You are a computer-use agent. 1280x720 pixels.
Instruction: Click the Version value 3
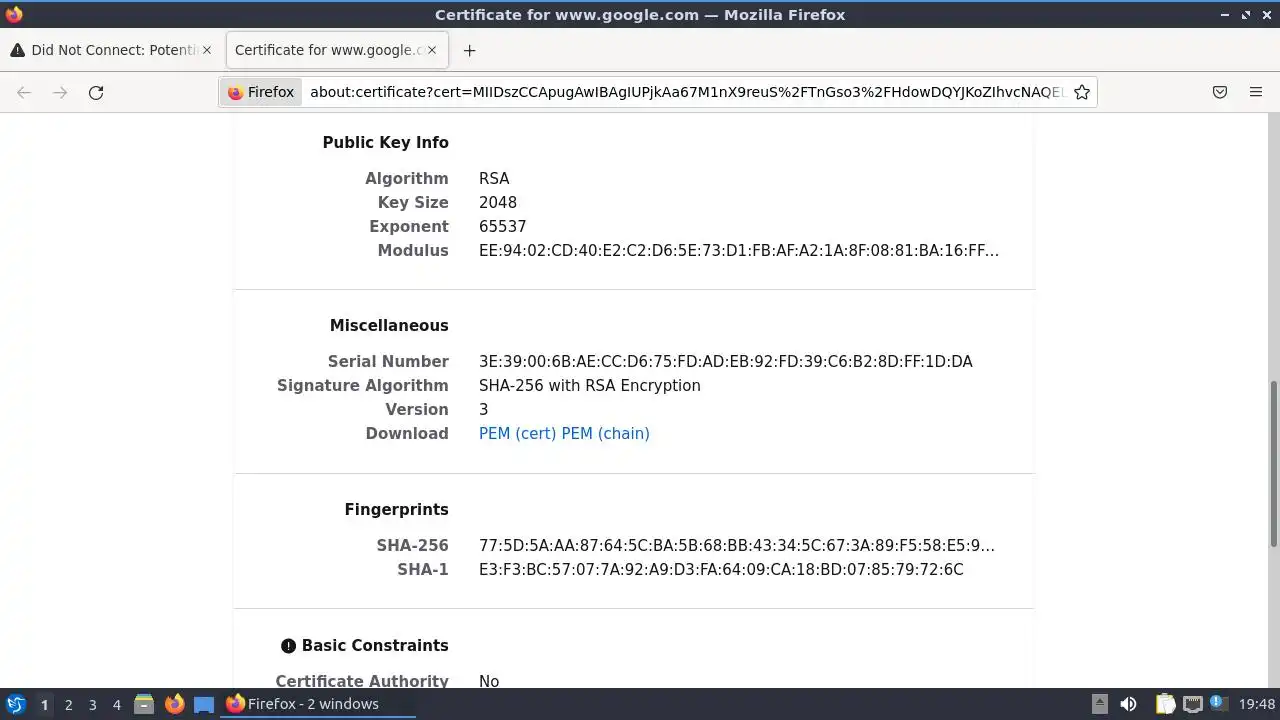coord(484,410)
